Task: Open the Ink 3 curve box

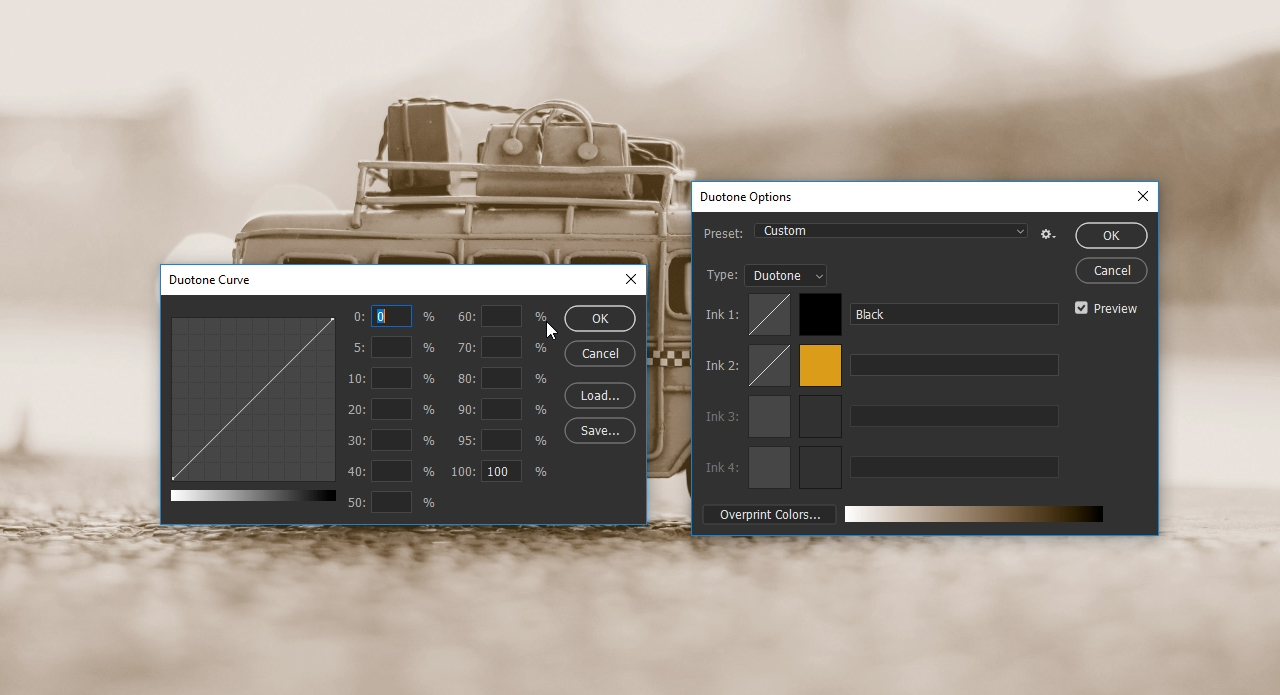Action: (x=769, y=417)
